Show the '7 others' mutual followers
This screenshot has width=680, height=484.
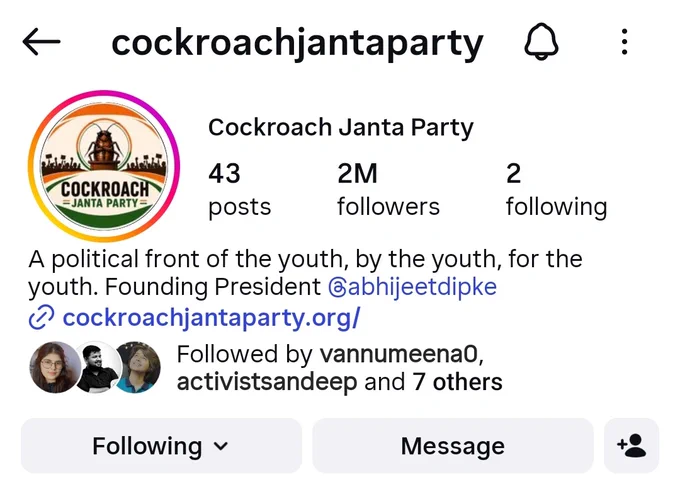pyautogui.click(x=457, y=383)
